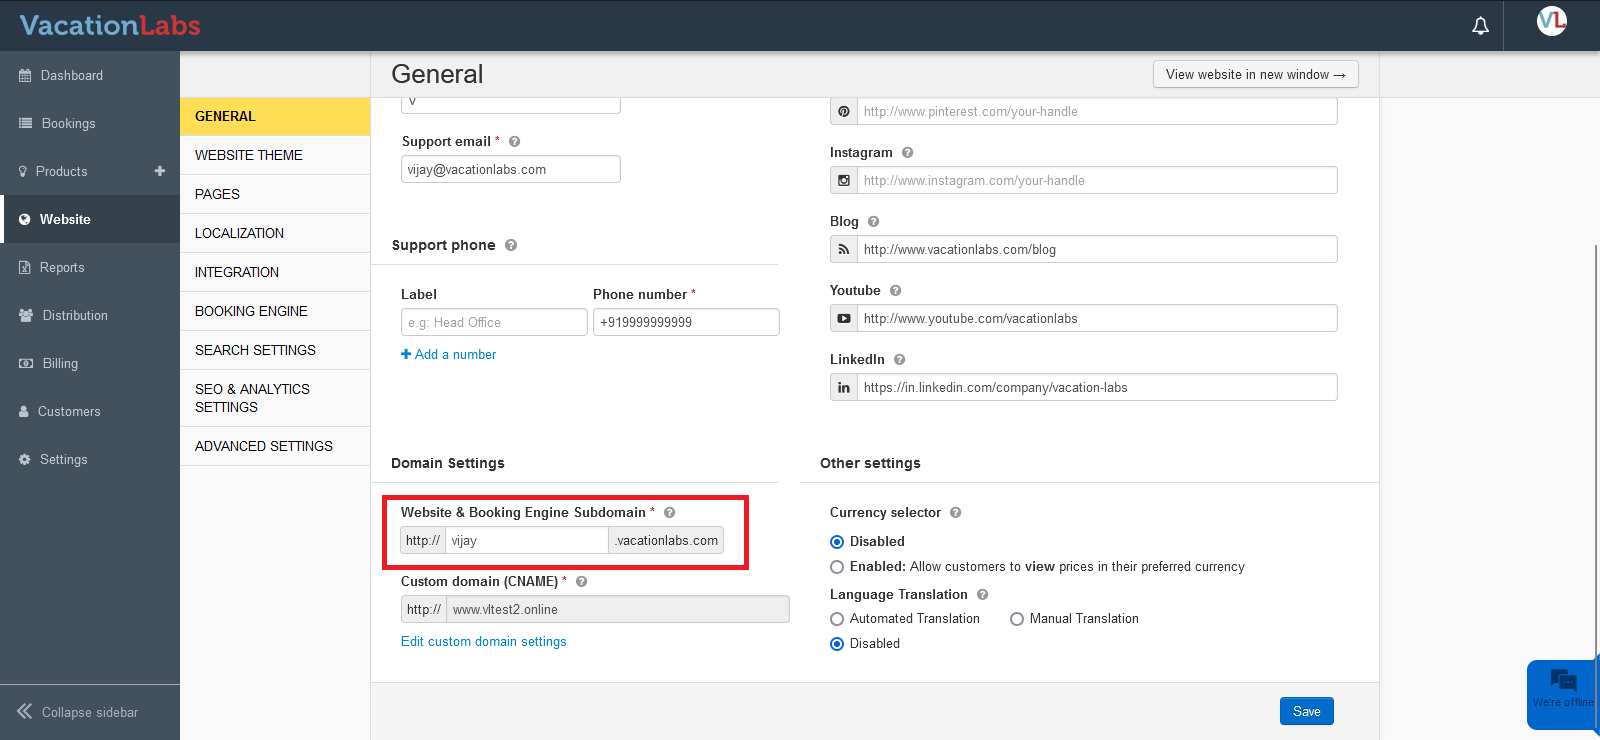Click the subdomain input field containing vijay
The image size is (1600, 740).
526,541
